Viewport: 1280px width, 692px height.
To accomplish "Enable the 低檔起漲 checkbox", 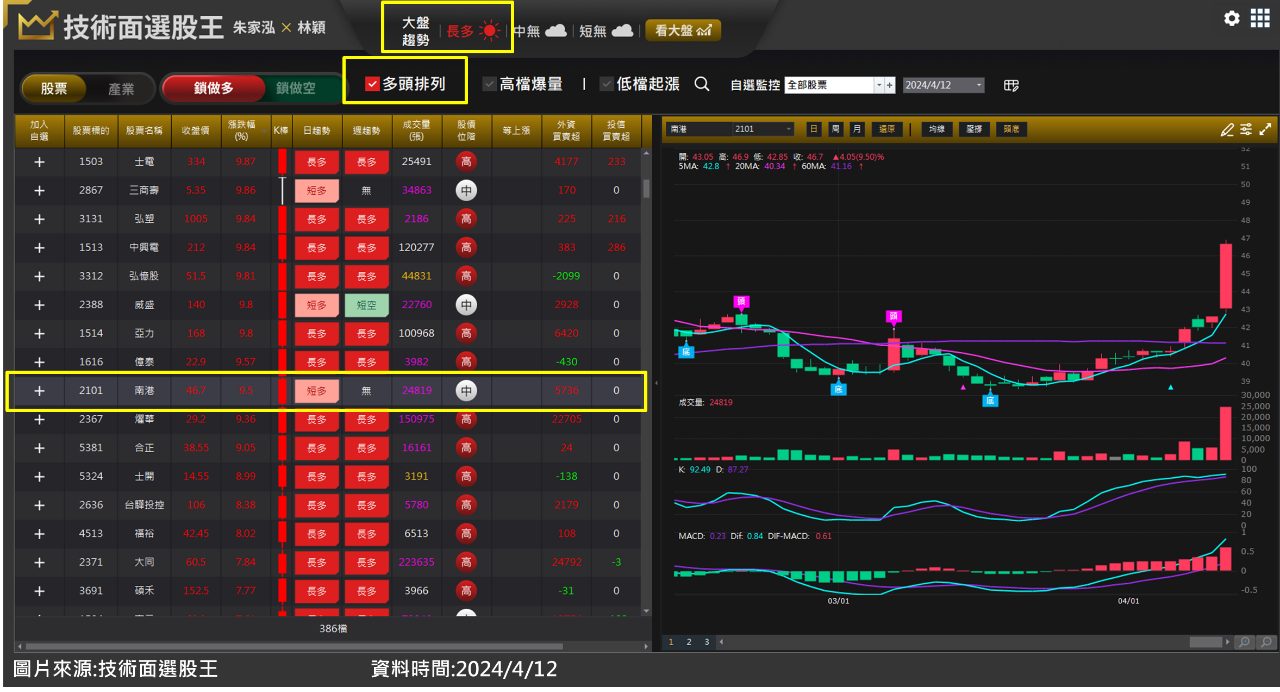I will (x=607, y=84).
